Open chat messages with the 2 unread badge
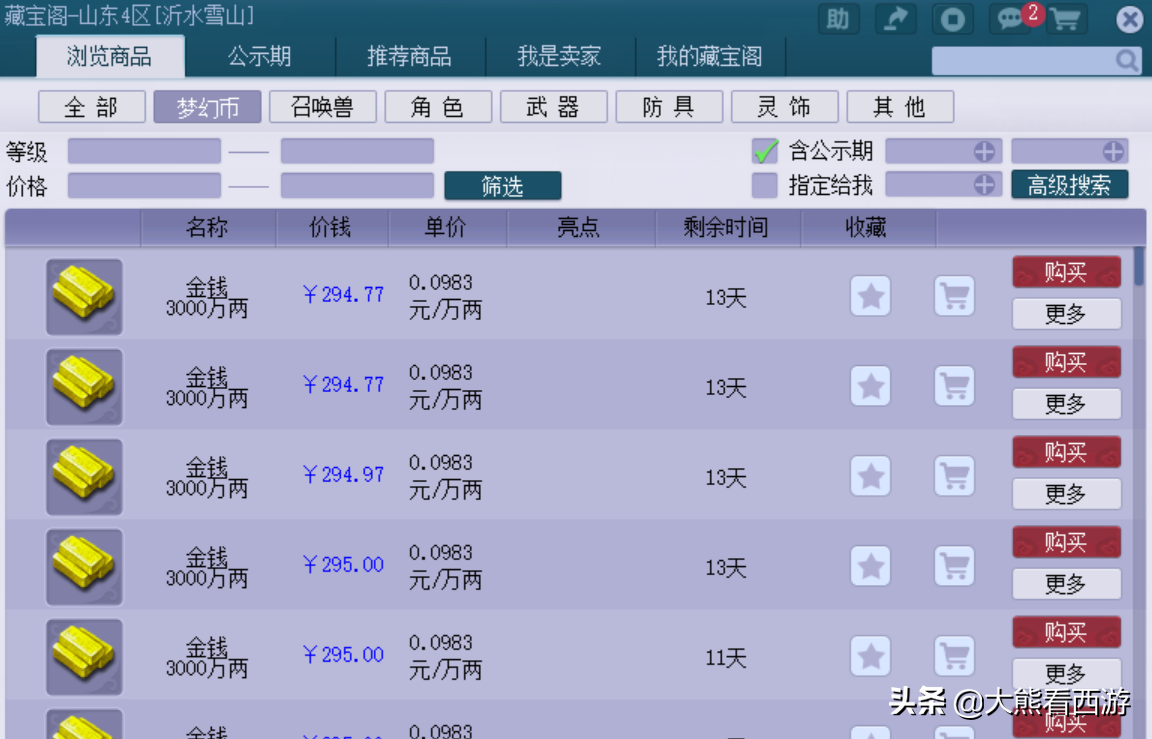This screenshot has height=739, width=1152. click(1010, 18)
